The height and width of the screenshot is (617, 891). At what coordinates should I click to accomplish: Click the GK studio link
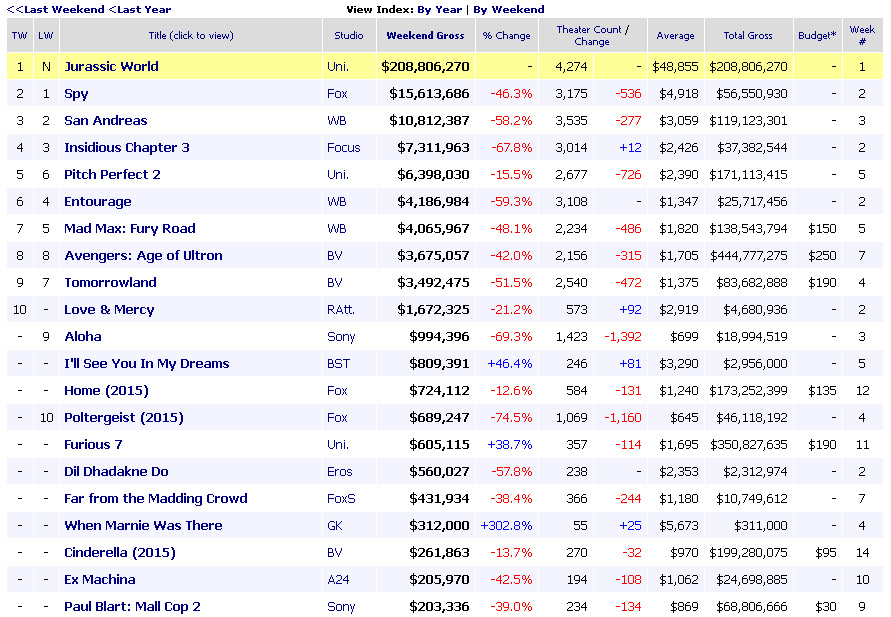tap(335, 526)
